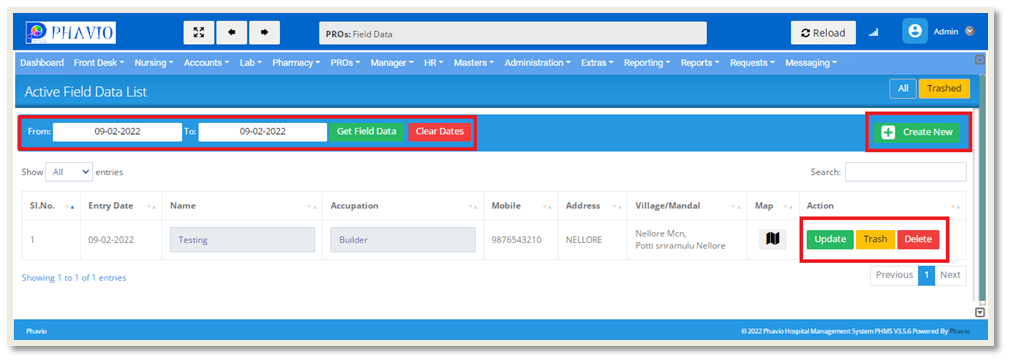Expand the Pharmacy menu
The width and height of the screenshot is (1009, 361).
[296, 62]
